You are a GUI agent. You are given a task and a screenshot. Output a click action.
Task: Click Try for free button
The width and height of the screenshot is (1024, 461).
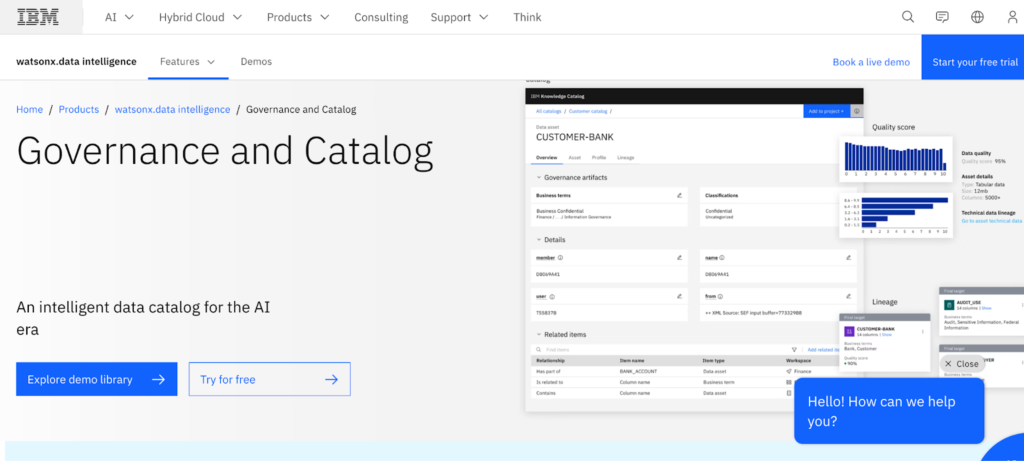point(270,379)
